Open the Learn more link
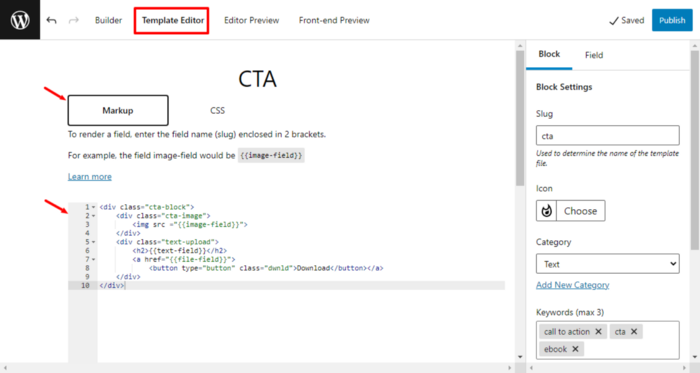This screenshot has height=373, width=700. pyautogui.click(x=90, y=177)
